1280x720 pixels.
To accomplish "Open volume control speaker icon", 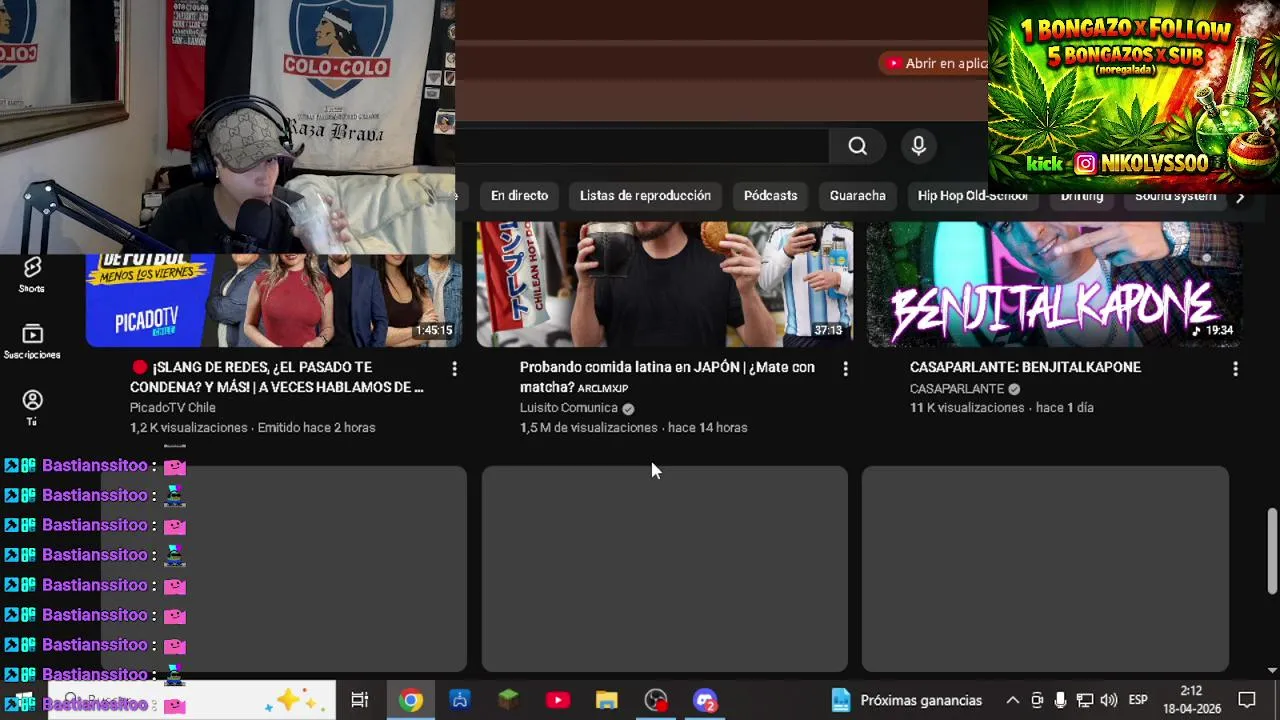I will [1108, 700].
